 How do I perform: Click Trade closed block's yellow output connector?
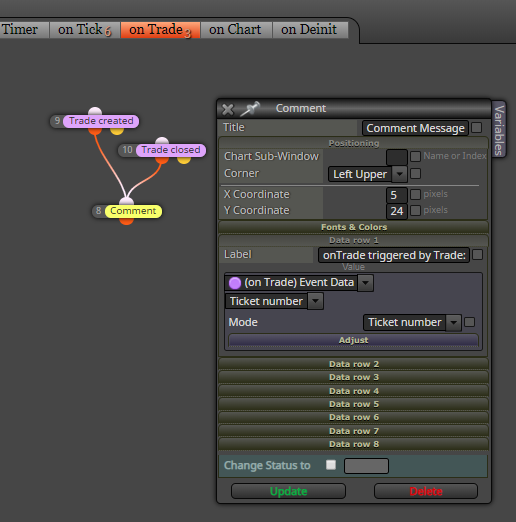184,160
